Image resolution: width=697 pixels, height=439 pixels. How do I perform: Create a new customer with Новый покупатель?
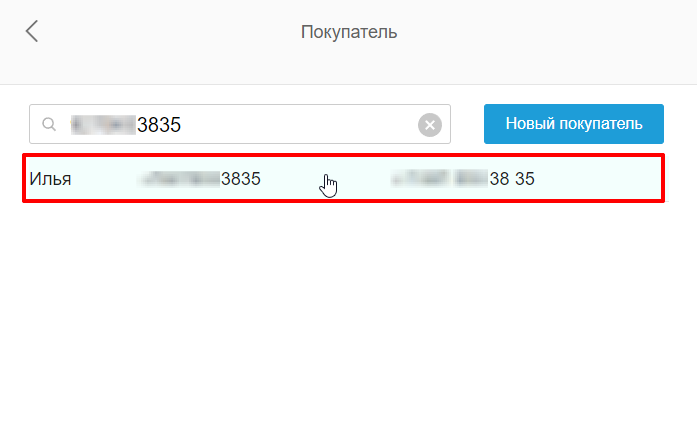coord(573,124)
